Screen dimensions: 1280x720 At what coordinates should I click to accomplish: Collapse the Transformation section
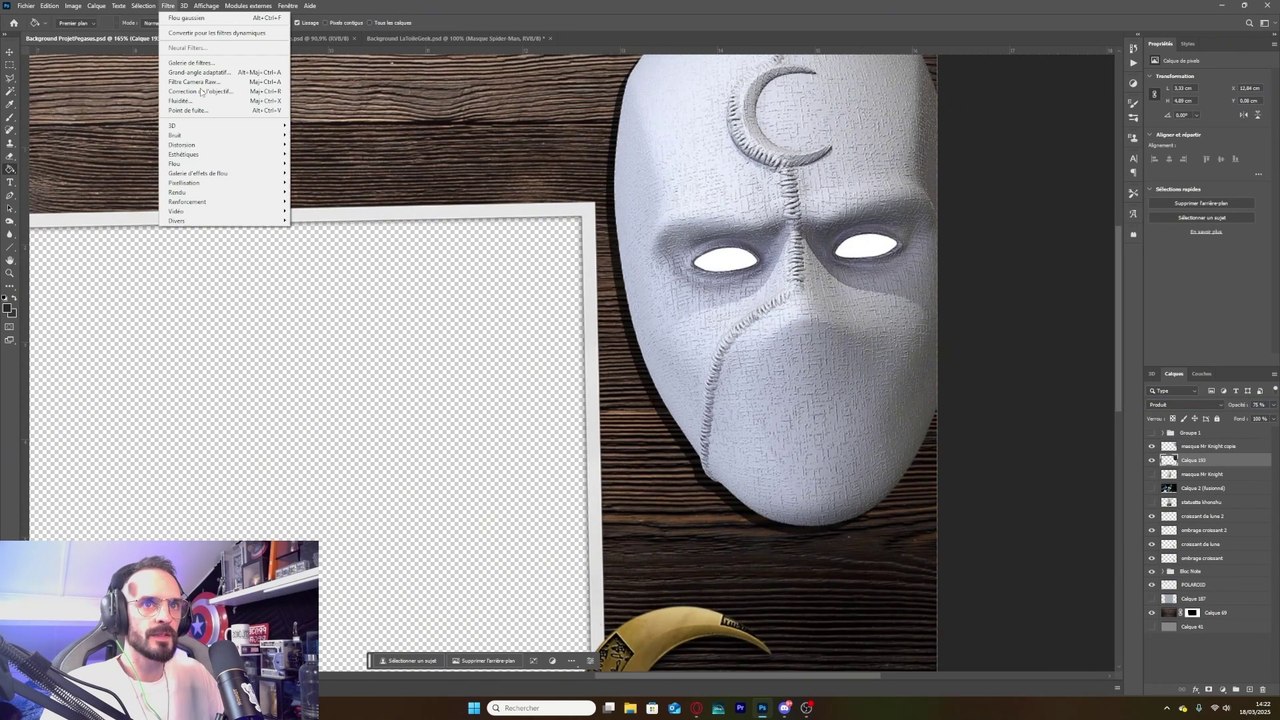tap(1149, 76)
